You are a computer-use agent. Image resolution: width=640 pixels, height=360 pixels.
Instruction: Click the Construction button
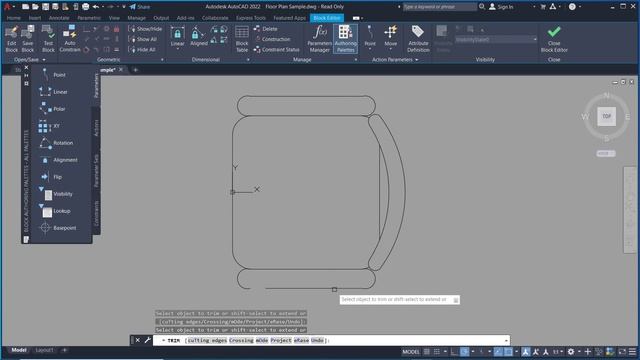pyautogui.click(x=272, y=39)
